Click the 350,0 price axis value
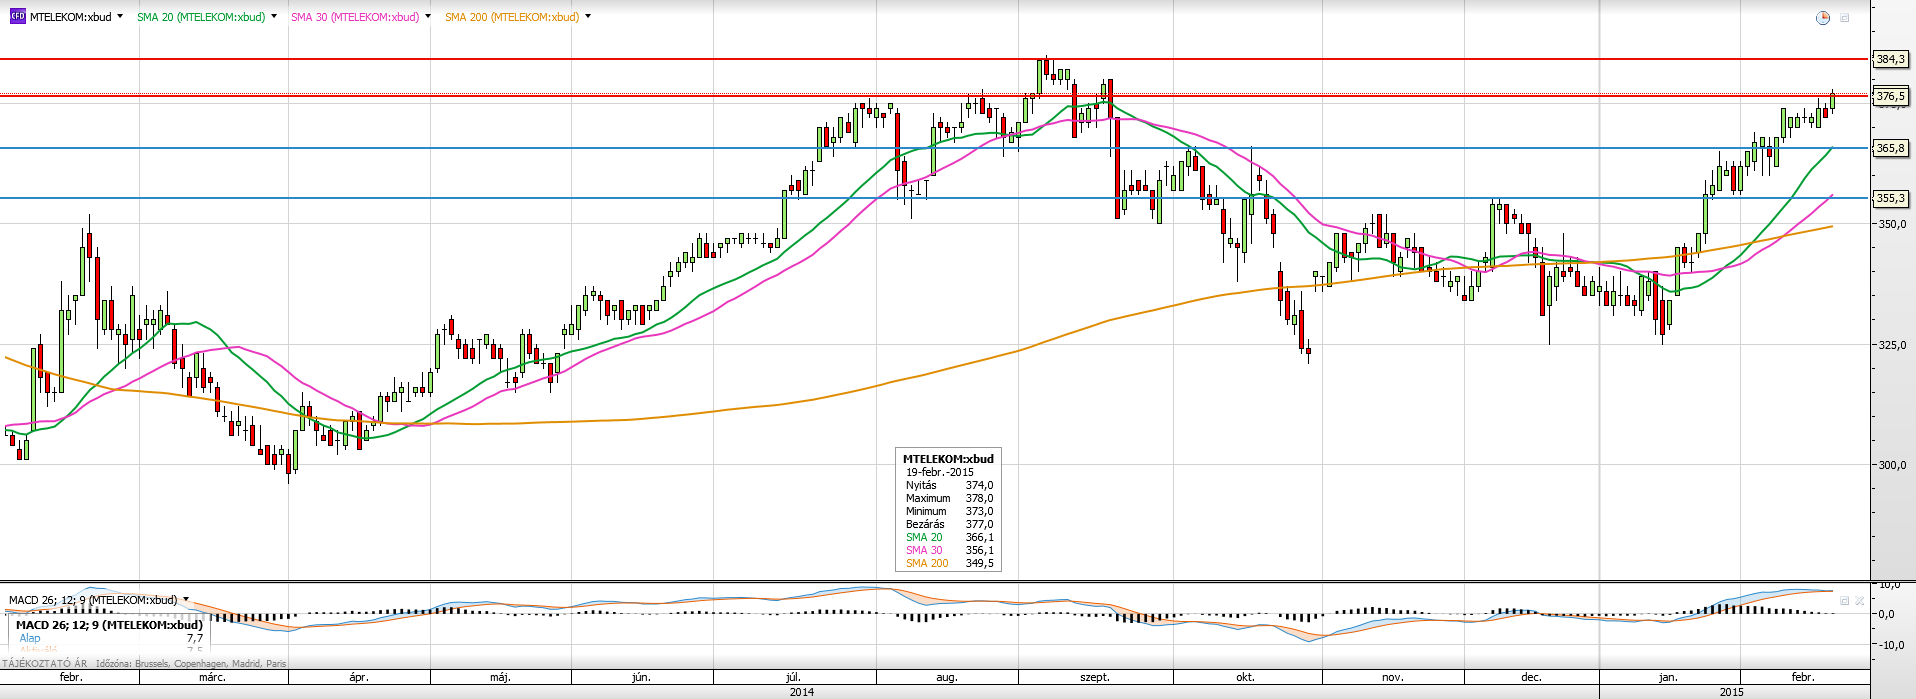The height and width of the screenshot is (699, 1916). [x=1891, y=224]
